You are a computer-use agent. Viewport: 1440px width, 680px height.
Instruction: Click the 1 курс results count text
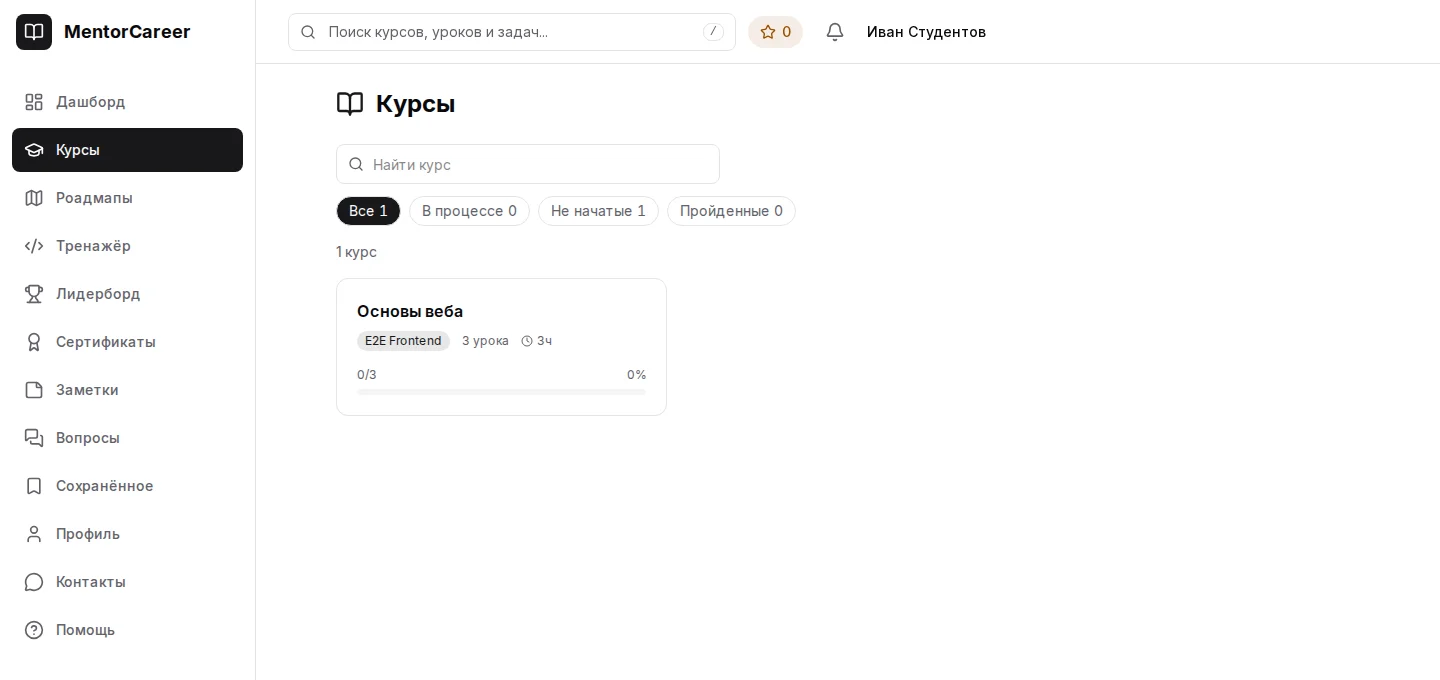pyautogui.click(x=356, y=252)
